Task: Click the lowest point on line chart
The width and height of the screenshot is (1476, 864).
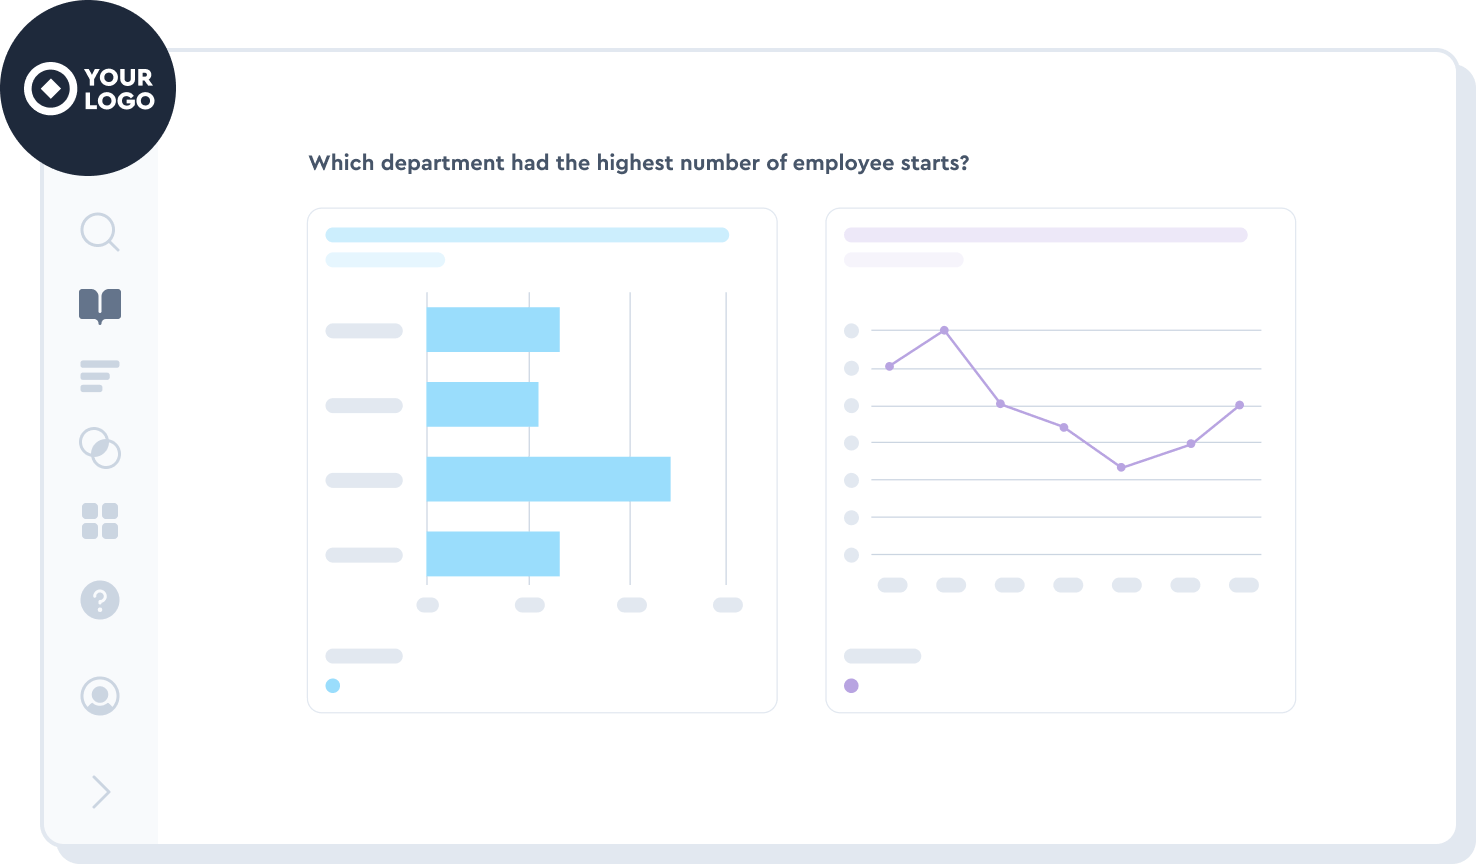Action: coord(1121,467)
